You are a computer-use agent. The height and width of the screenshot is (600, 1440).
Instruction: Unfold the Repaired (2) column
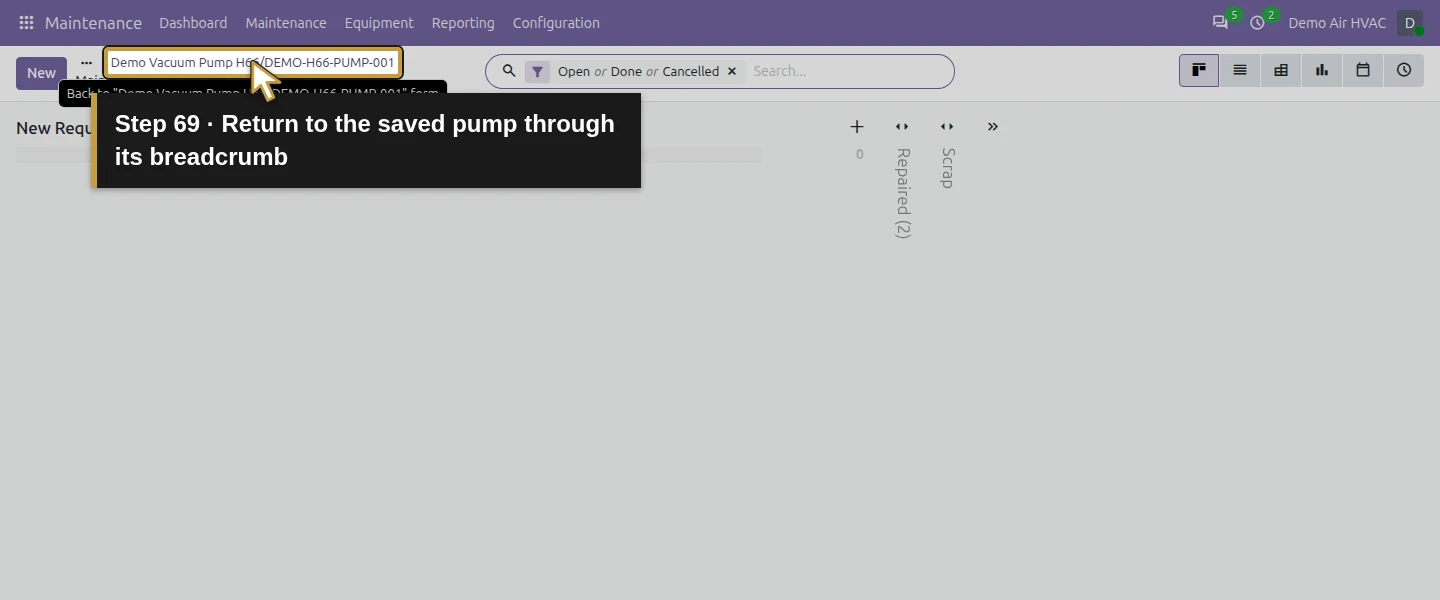pos(902,127)
